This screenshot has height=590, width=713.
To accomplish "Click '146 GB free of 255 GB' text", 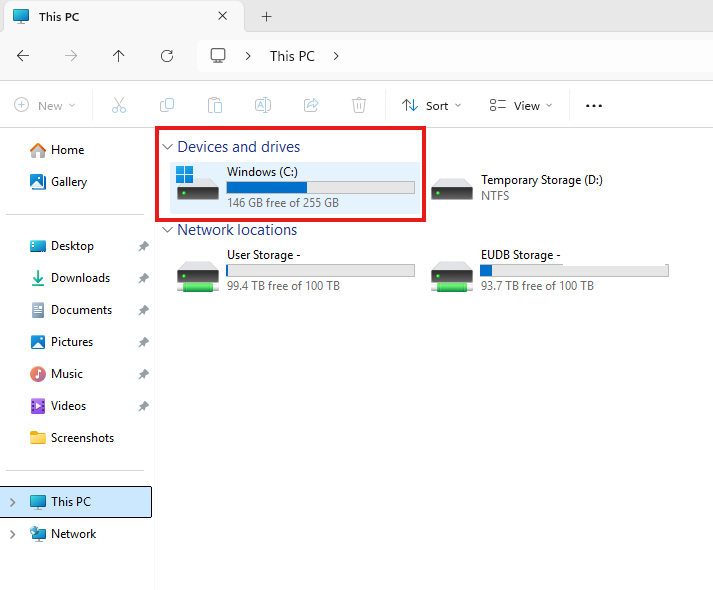I will pos(283,203).
